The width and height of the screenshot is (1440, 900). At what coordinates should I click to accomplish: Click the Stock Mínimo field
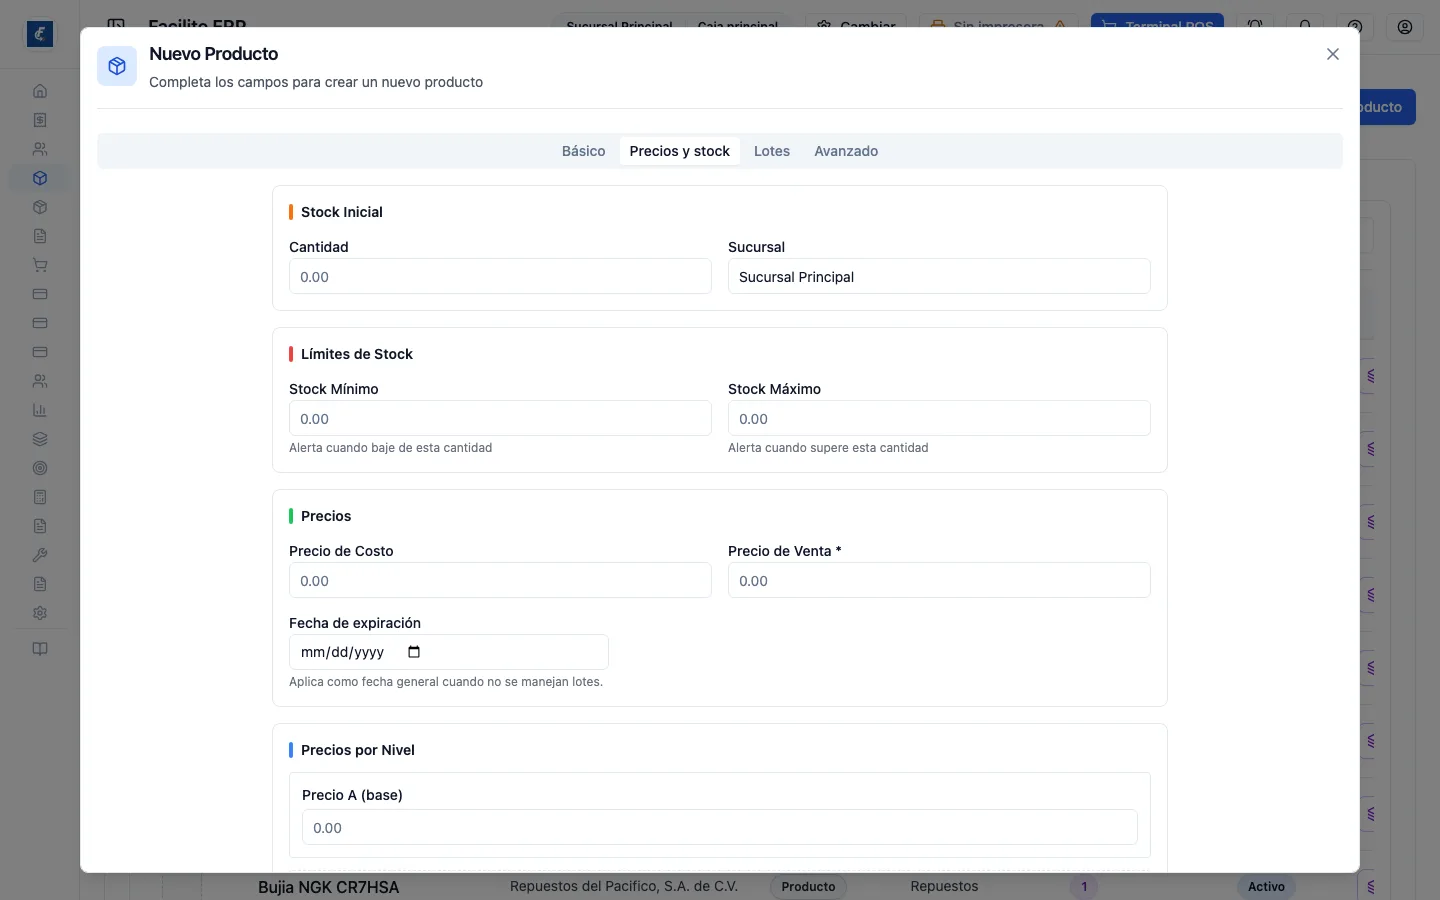pos(500,419)
